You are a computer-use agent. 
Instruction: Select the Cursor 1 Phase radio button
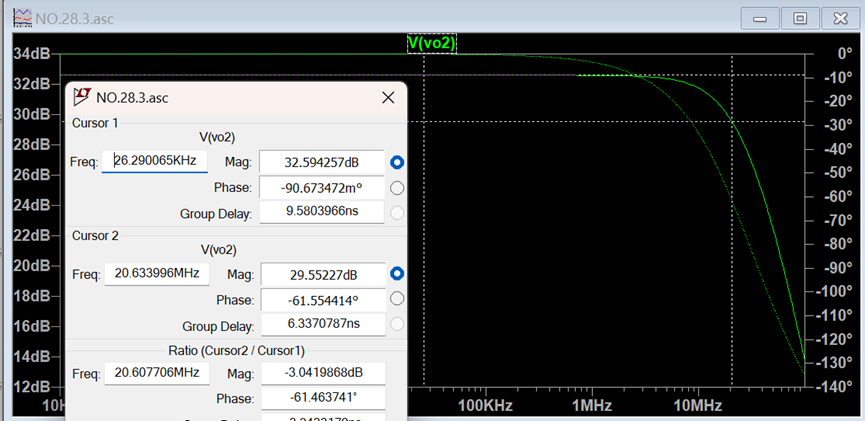(x=397, y=187)
